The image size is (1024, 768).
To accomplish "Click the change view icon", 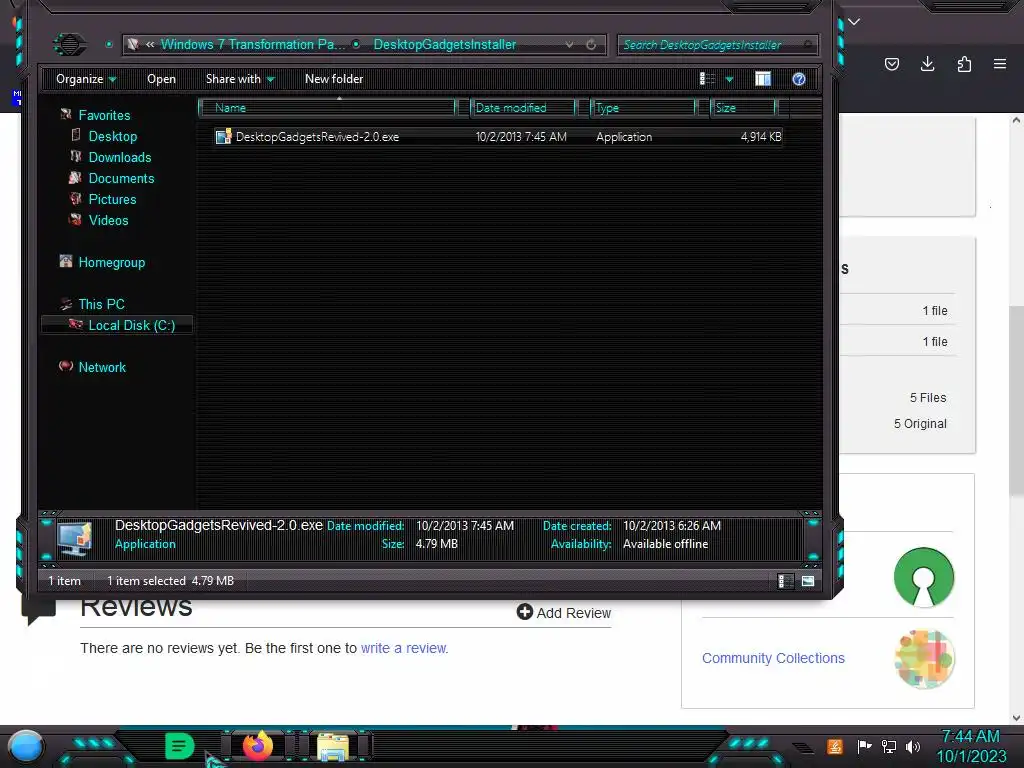I will click(x=707, y=79).
